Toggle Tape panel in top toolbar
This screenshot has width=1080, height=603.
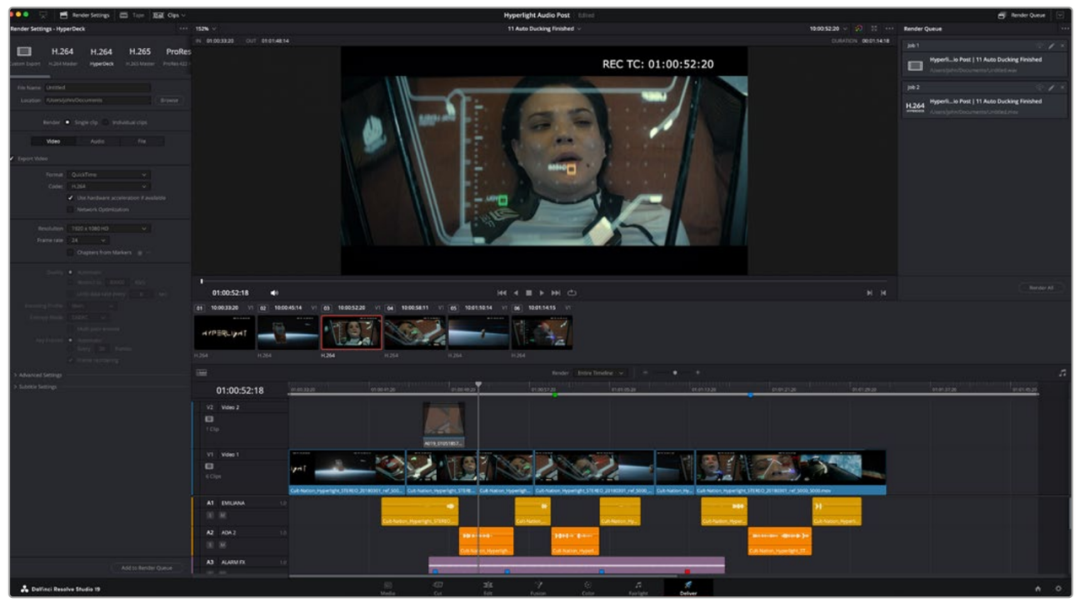point(132,15)
